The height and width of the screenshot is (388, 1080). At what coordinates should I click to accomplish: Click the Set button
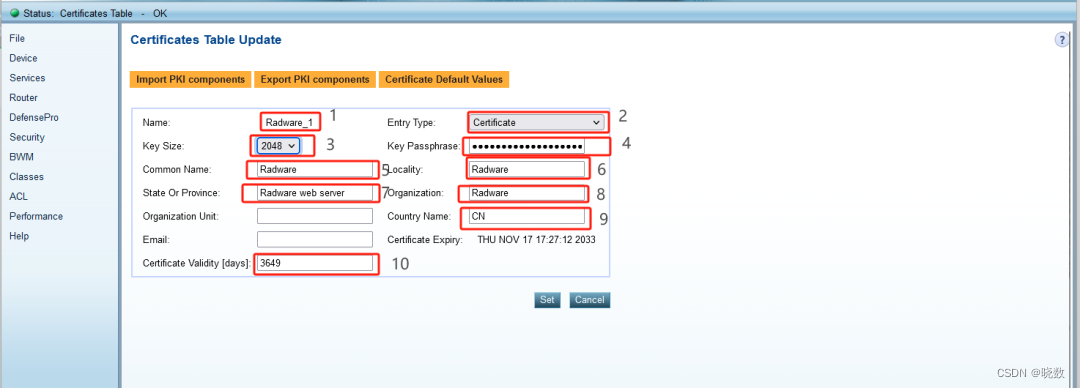click(547, 300)
